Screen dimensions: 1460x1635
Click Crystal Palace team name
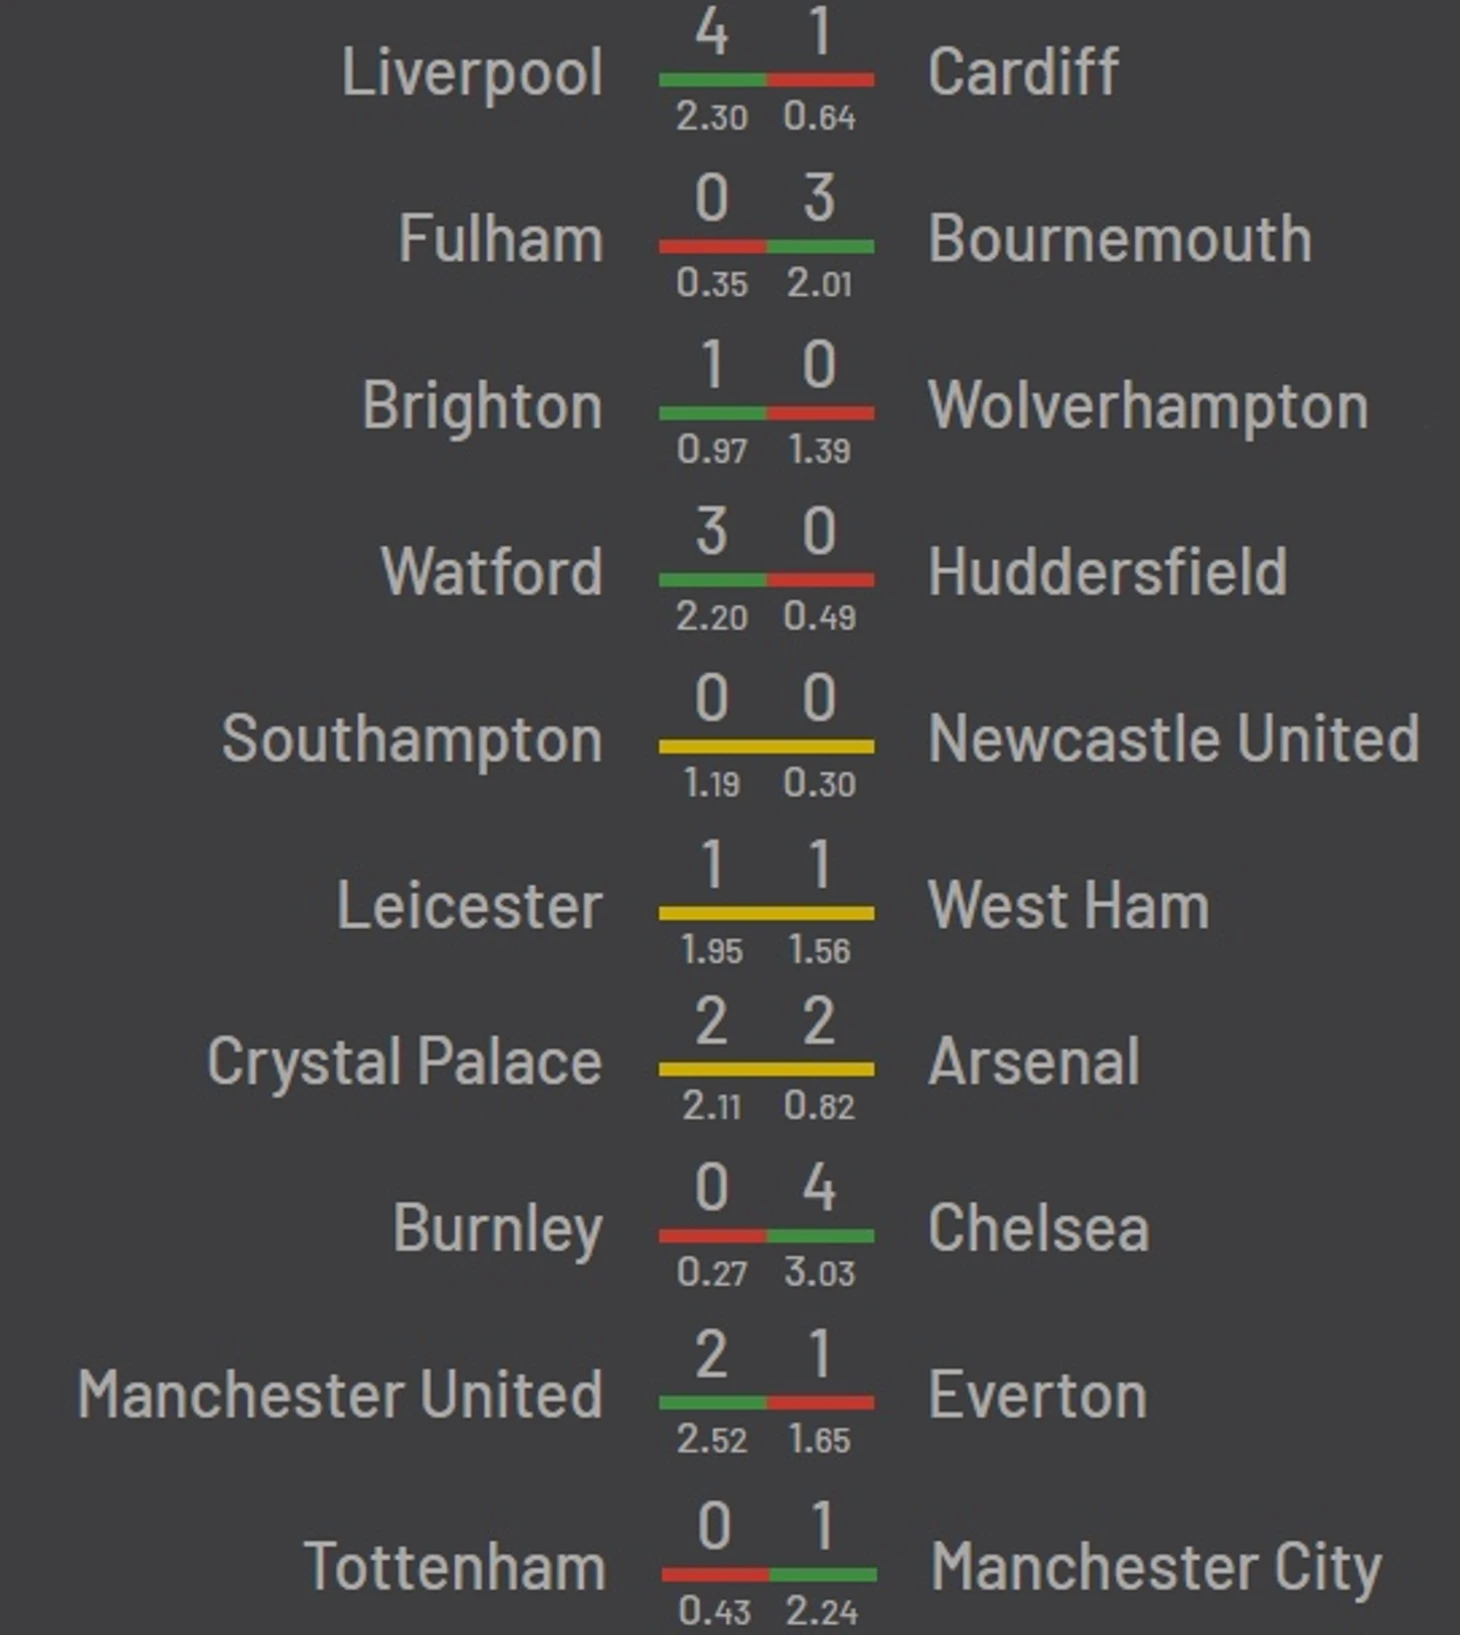coord(404,1063)
